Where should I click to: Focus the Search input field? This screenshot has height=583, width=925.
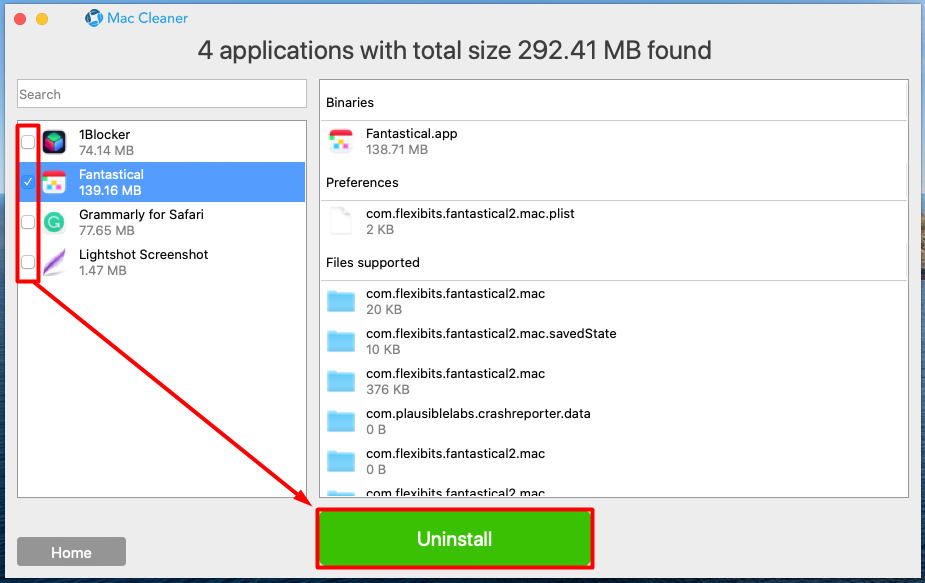pyautogui.click(x=162, y=94)
